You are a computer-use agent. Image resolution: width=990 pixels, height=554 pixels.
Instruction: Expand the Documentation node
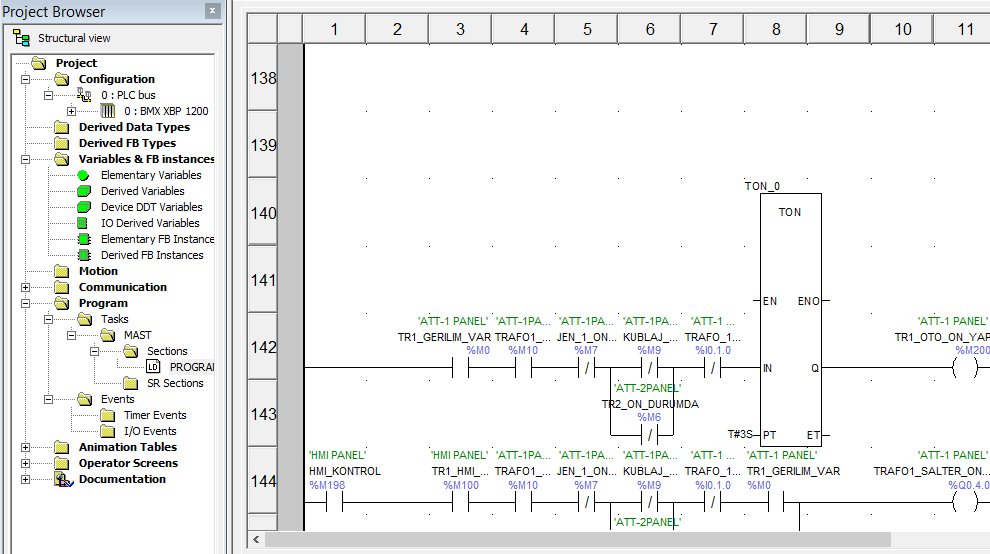[x=25, y=479]
